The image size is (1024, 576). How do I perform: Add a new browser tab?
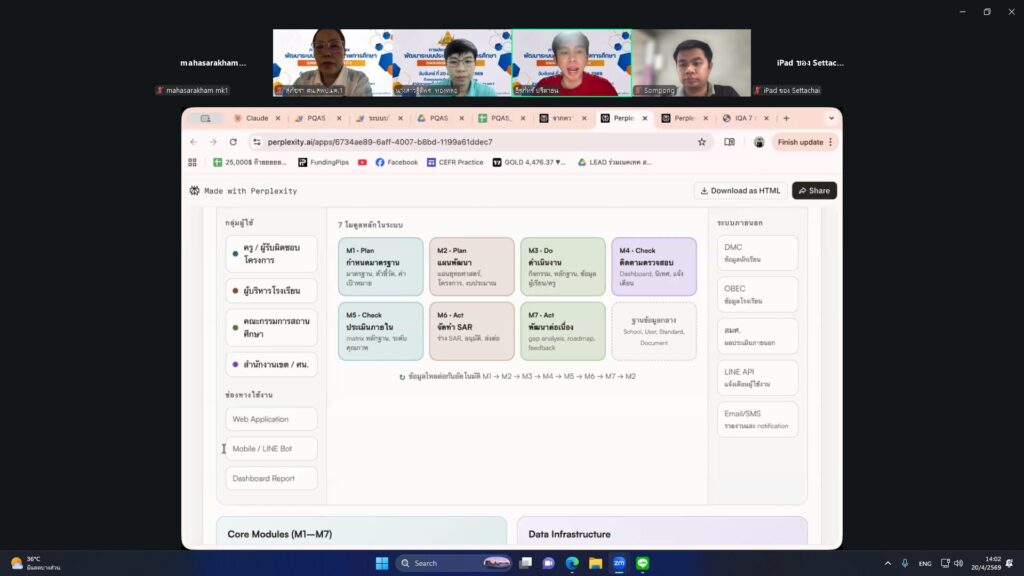click(x=786, y=118)
